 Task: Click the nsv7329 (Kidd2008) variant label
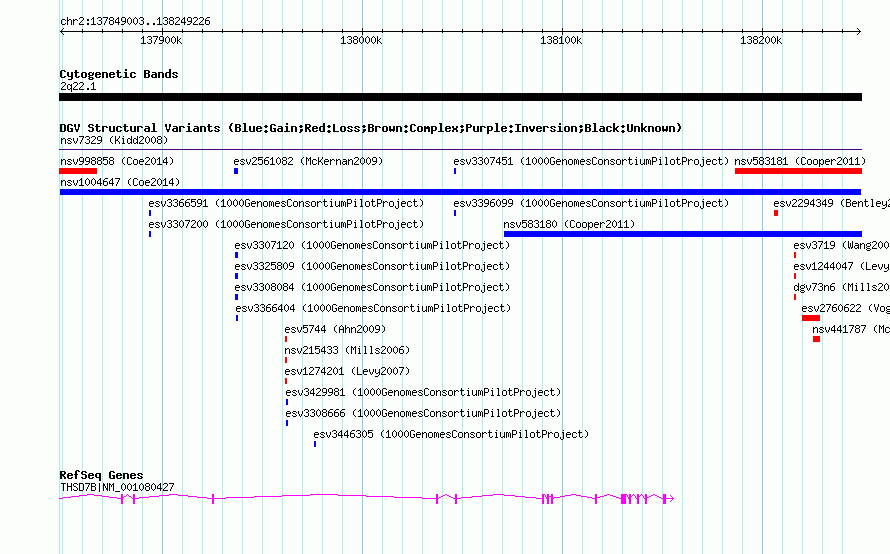[114, 140]
